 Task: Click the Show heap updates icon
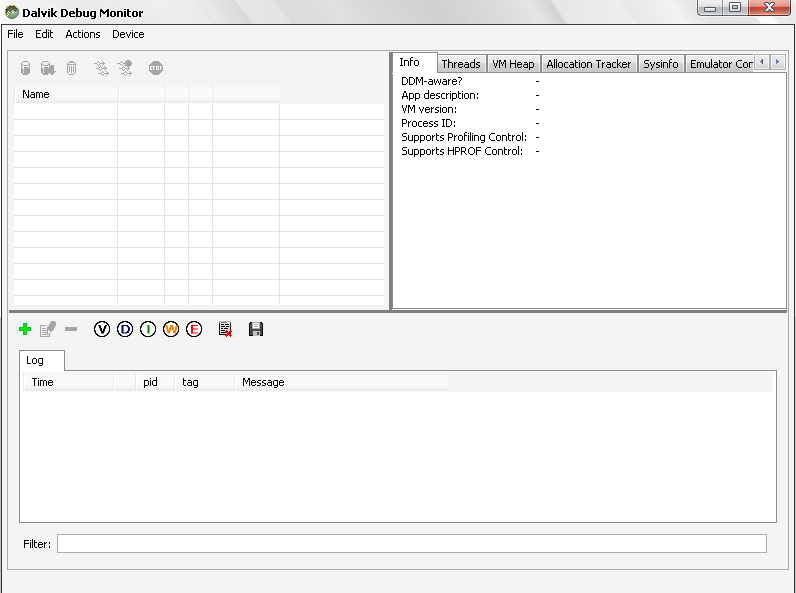[x=25, y=68]
